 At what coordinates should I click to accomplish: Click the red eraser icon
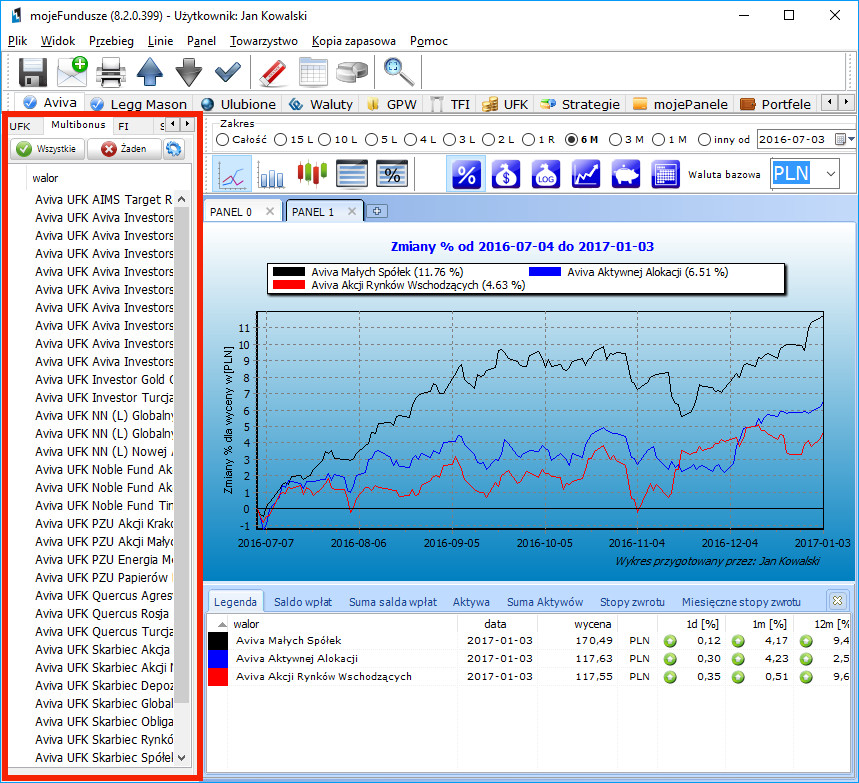coord(272,72)
